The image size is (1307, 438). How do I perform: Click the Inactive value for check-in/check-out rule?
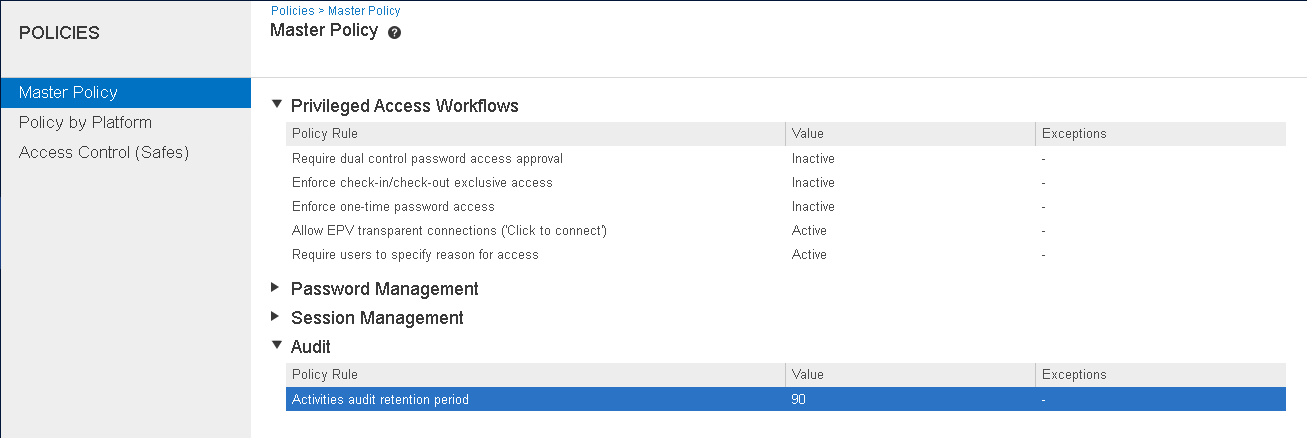813,182
